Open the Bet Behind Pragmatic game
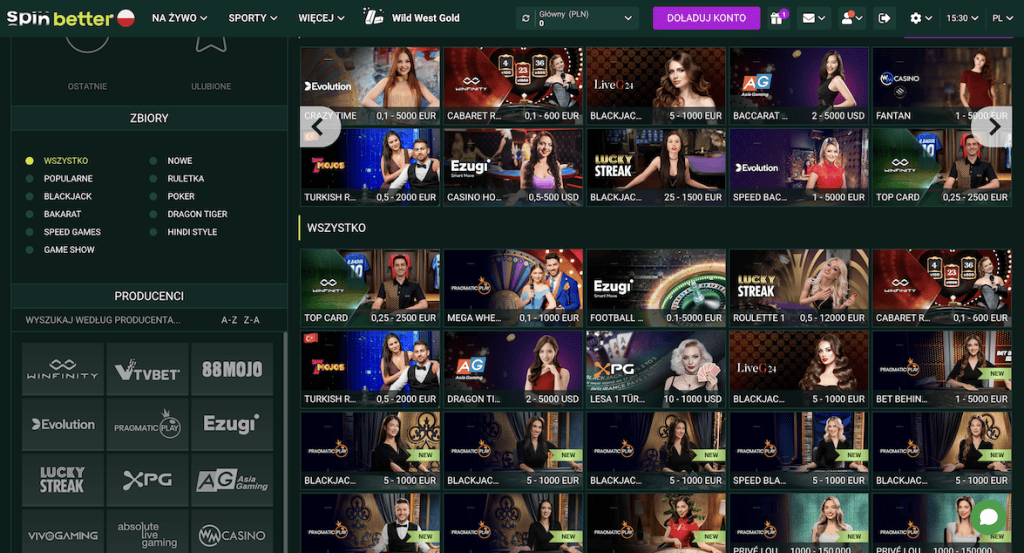 click(942, 369)
